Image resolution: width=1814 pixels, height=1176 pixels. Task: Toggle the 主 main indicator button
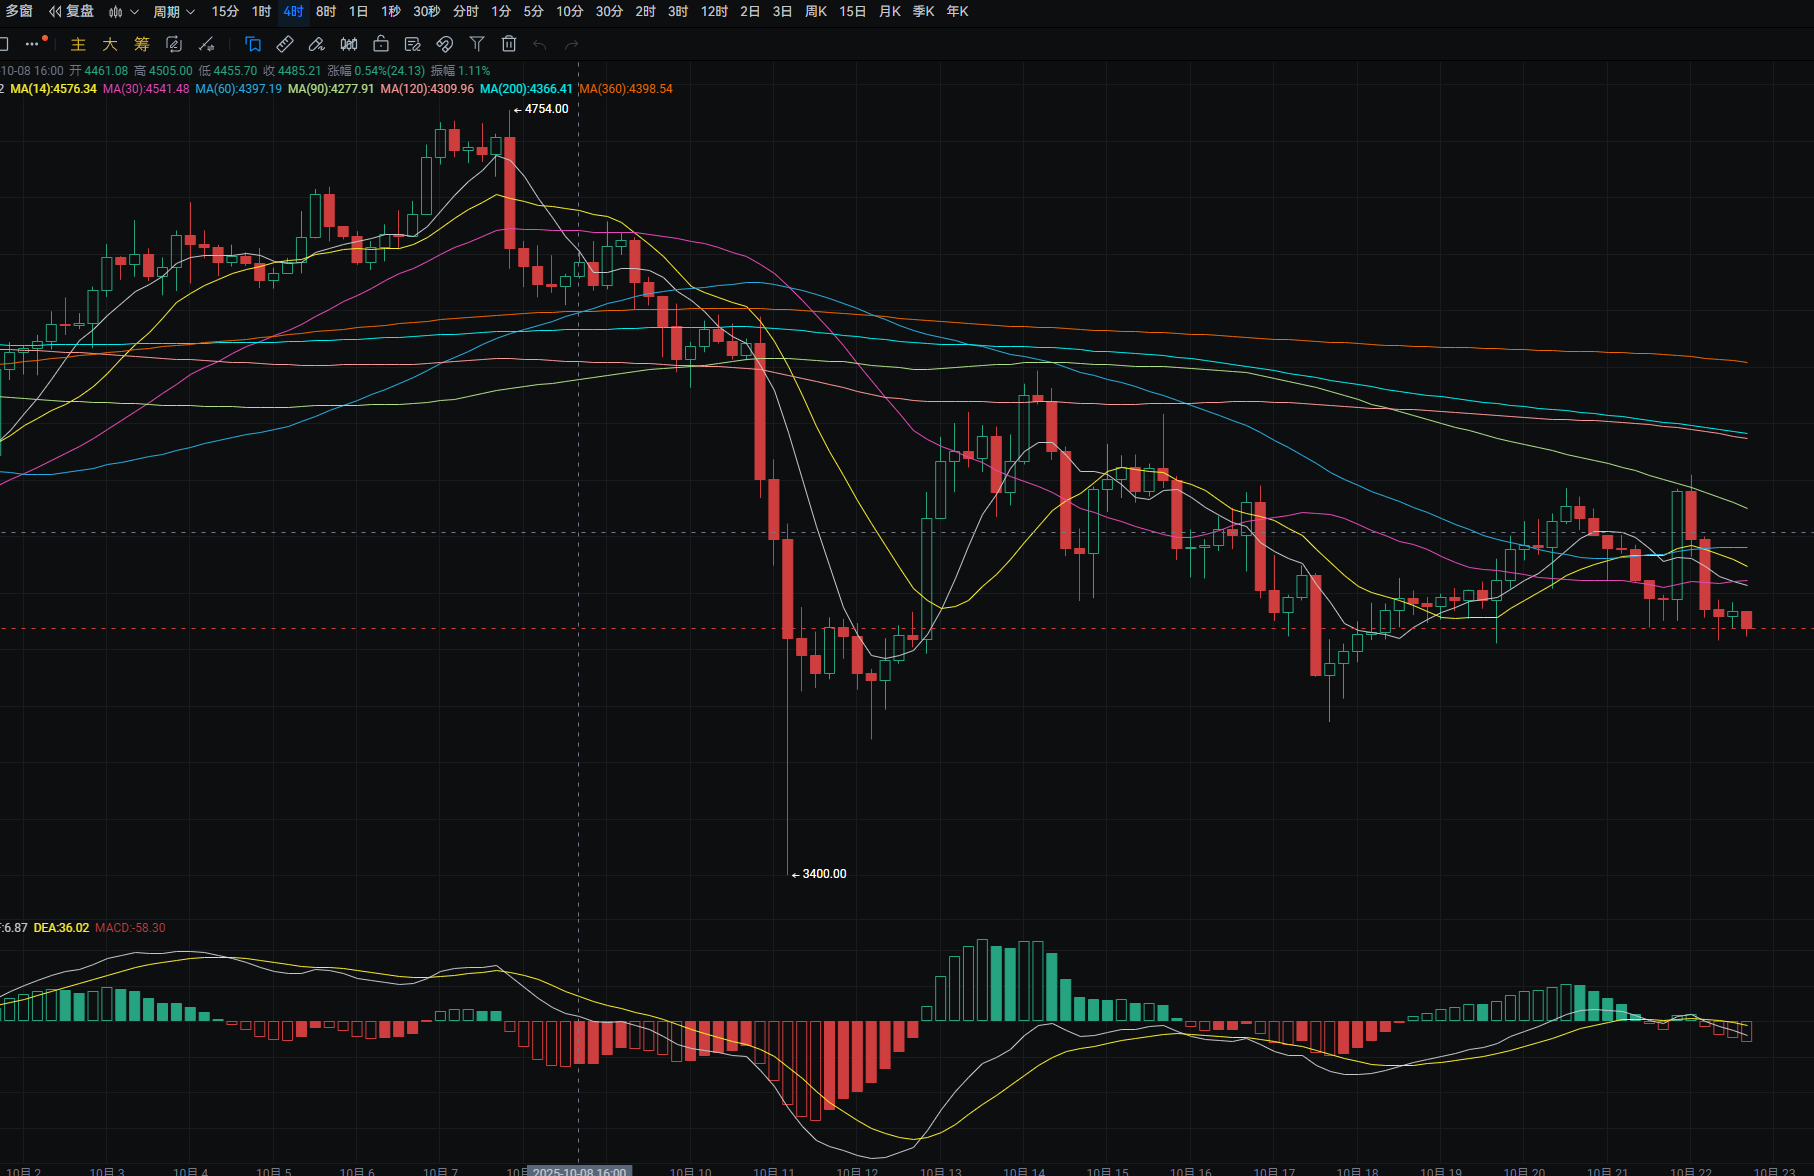[78, 44]
